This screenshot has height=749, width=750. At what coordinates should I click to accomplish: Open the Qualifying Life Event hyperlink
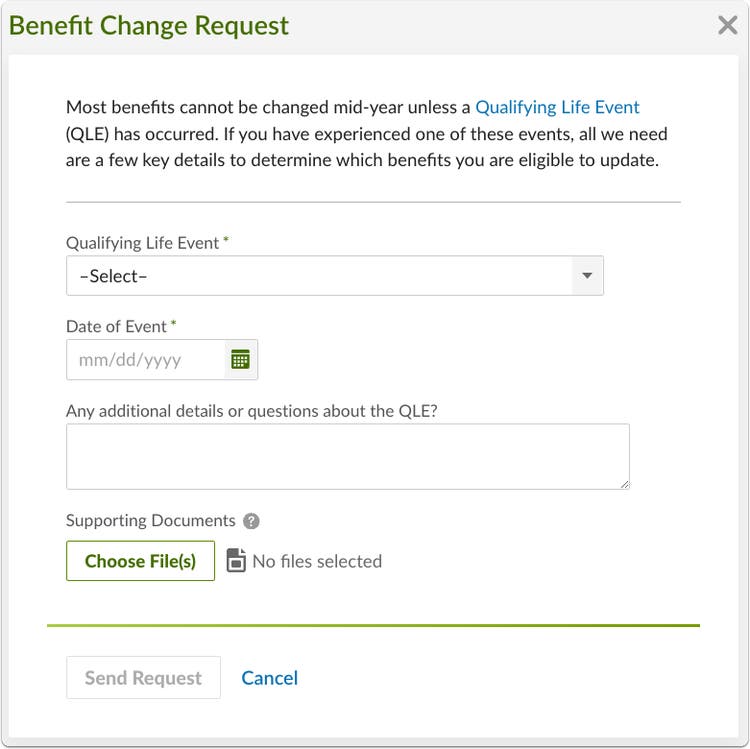tap(557, 108)
